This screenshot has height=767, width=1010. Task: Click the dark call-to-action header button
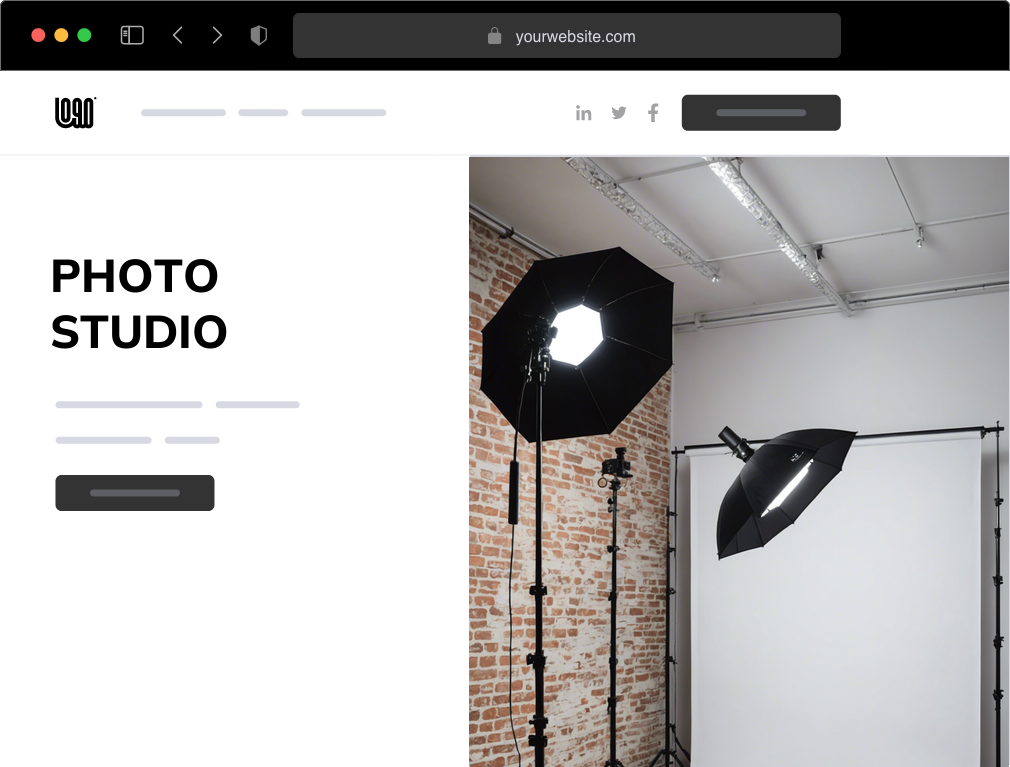point(761,112)
